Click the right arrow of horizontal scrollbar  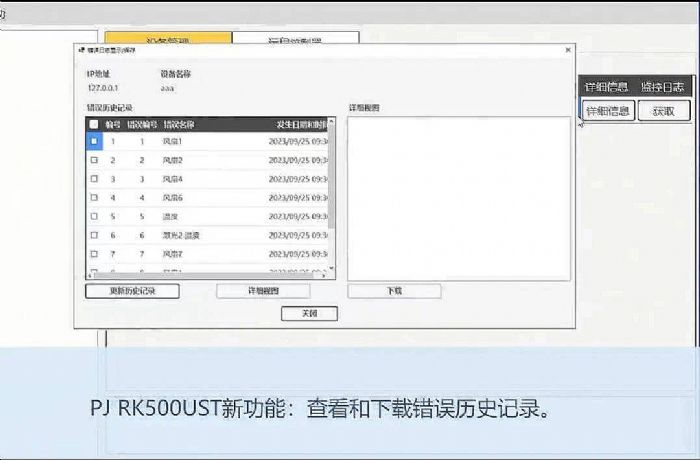coord(323,276)
